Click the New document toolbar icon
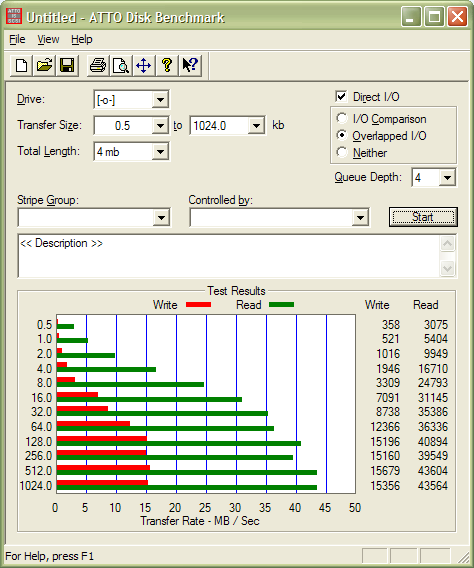This screenshot has height=568, width=474. coord(21,66)
